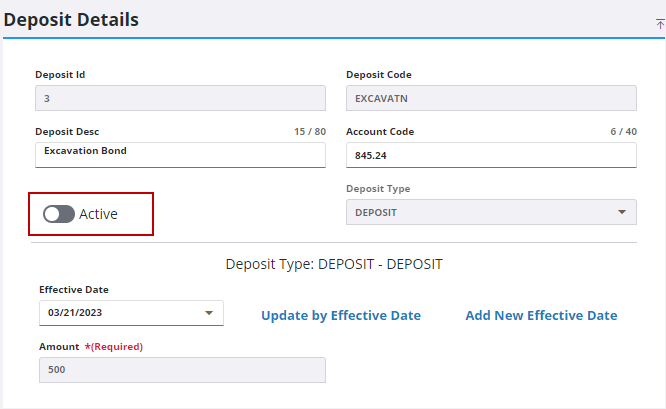Click Add New Effective Date link
Viewport: 666px width, 409px height.
tap(541, 315)
